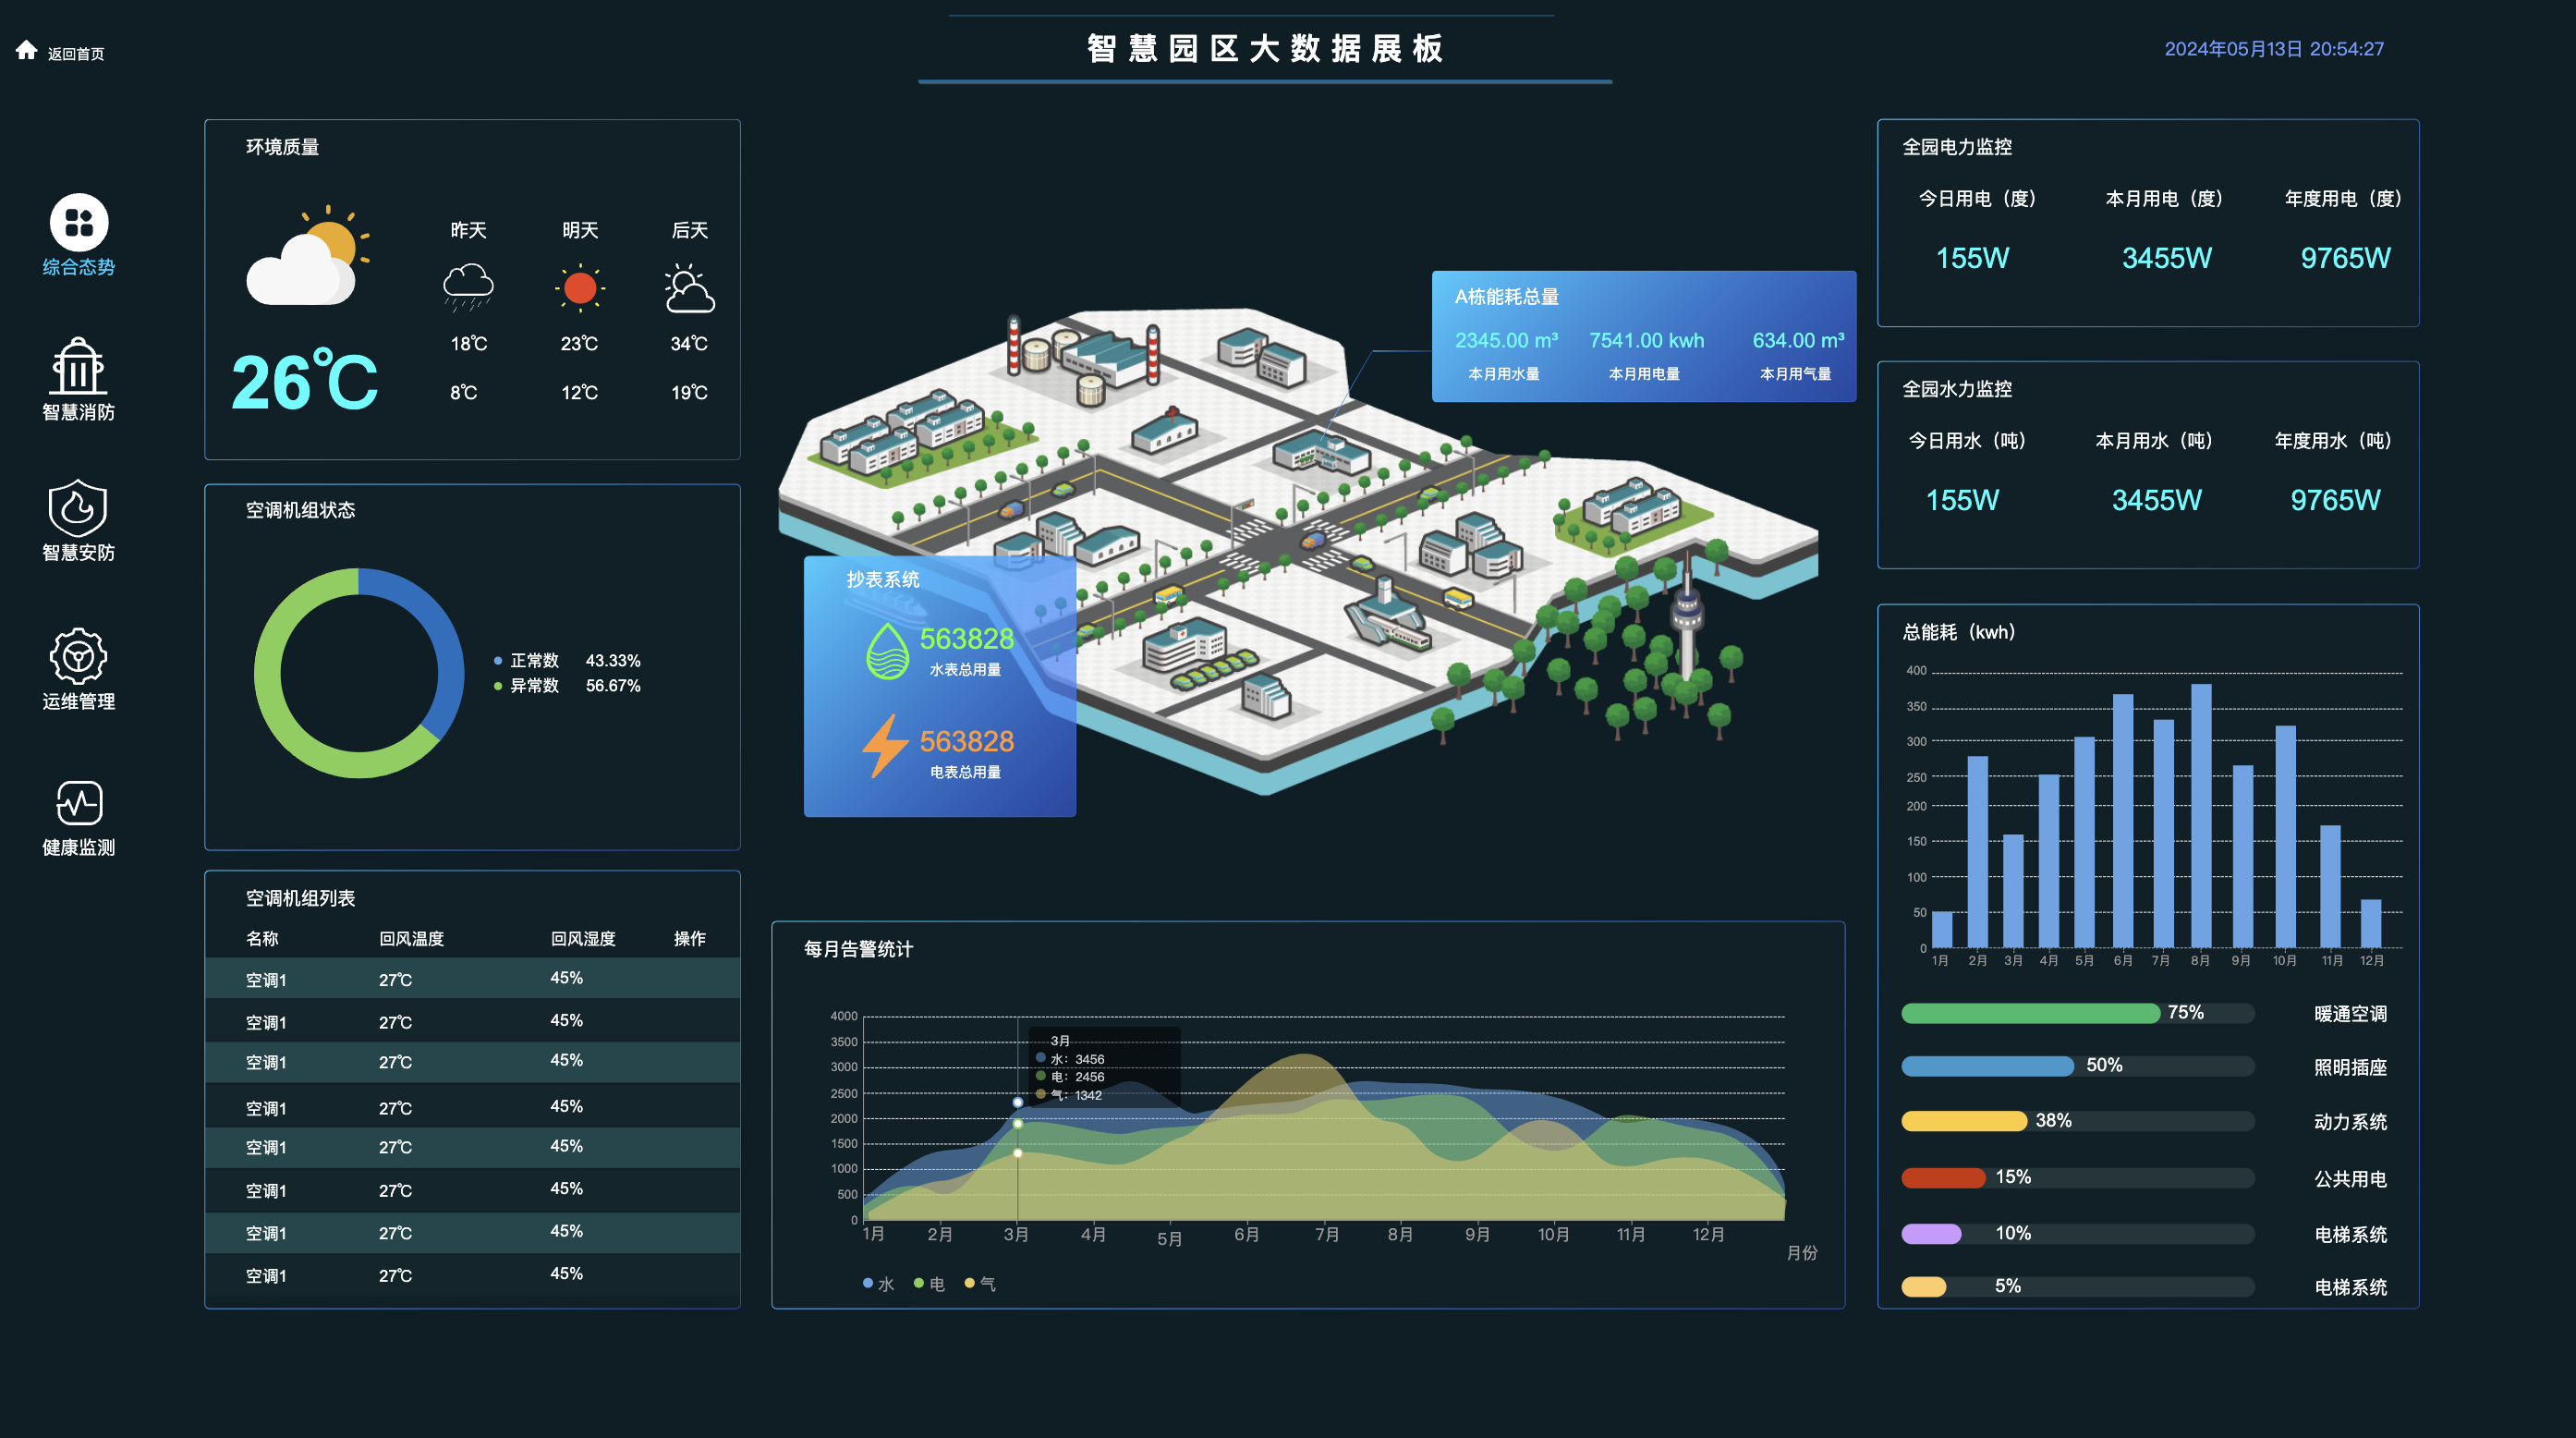
Task: Click the 75% 暖通空调 progress bar
Action: pyautogui.click(x=2030, y=1013)
